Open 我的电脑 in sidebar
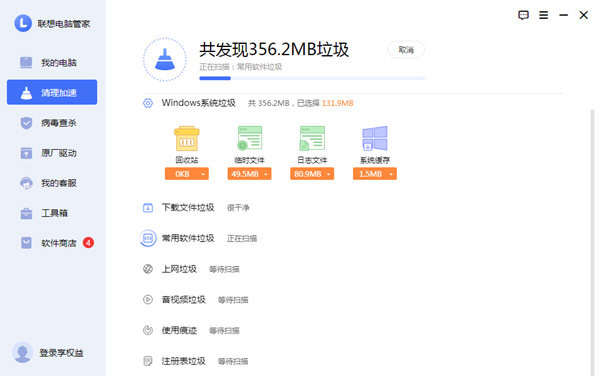 pyautogui.click(x=52, y=62)
